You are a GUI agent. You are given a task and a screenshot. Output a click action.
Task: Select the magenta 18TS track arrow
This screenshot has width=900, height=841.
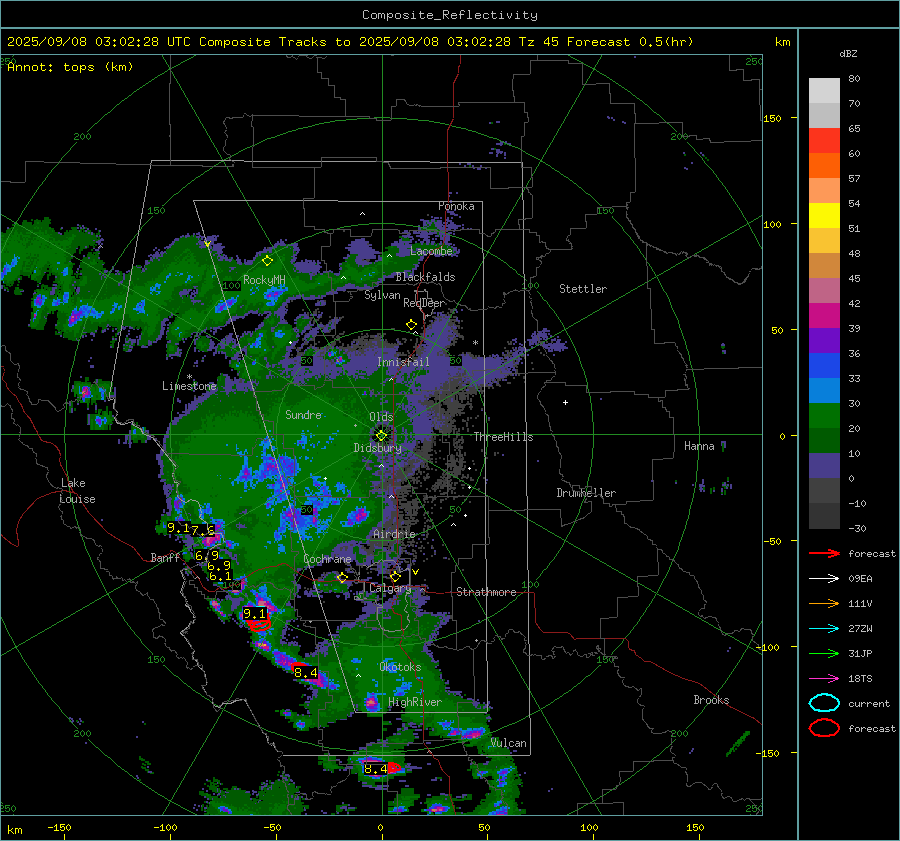824,679
